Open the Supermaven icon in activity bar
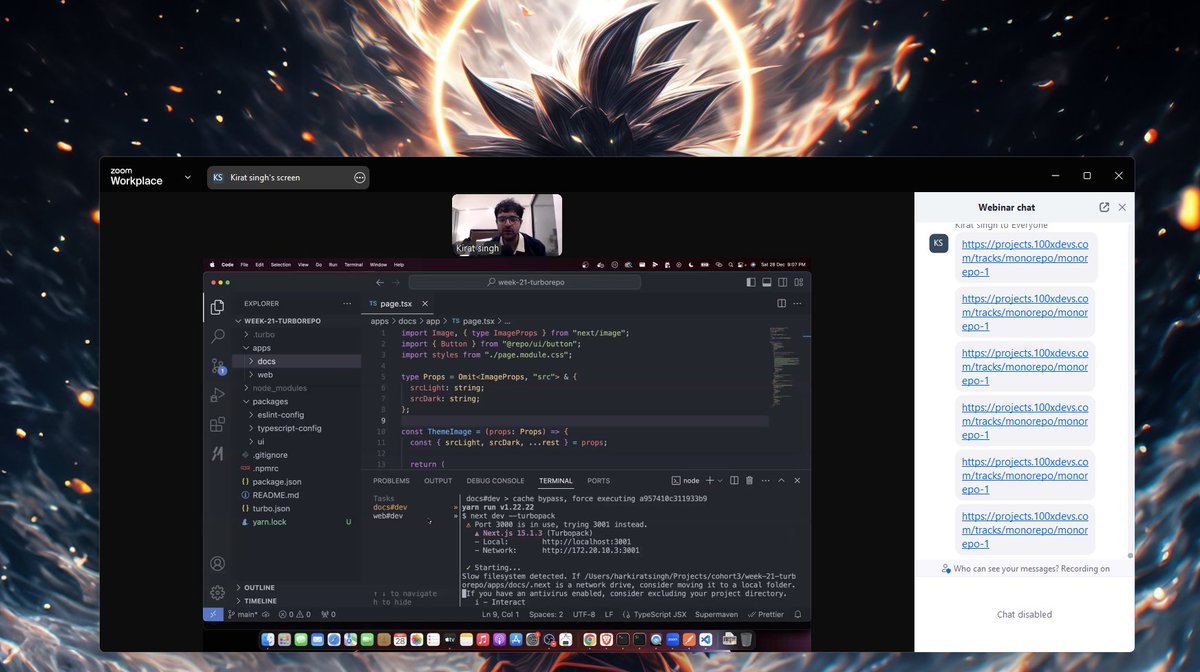Screen dimensions: 1200x672 pos(217,453)
